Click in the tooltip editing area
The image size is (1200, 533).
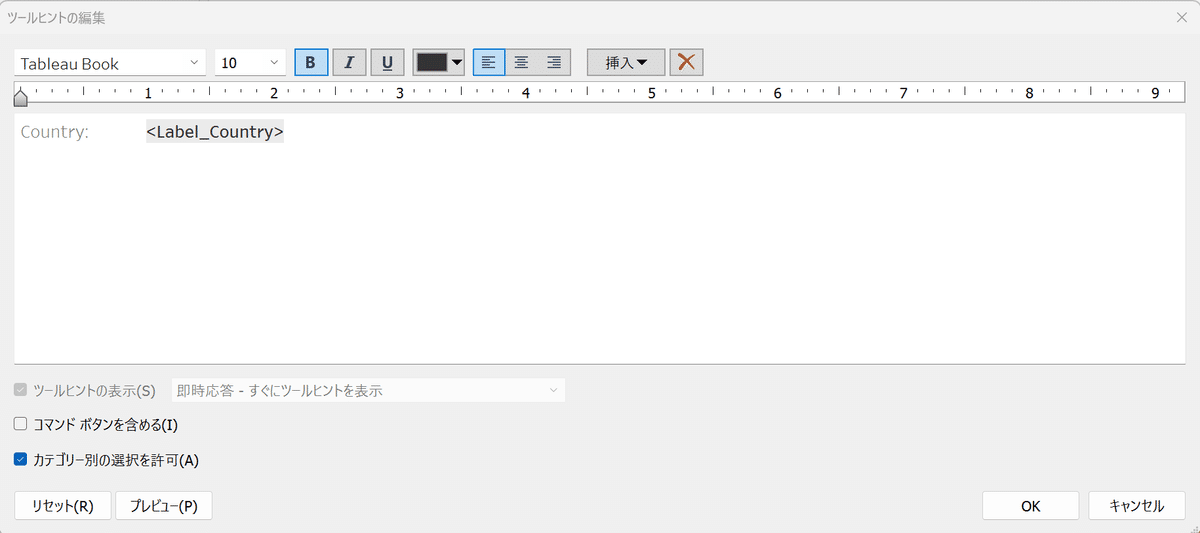[600, 238]
